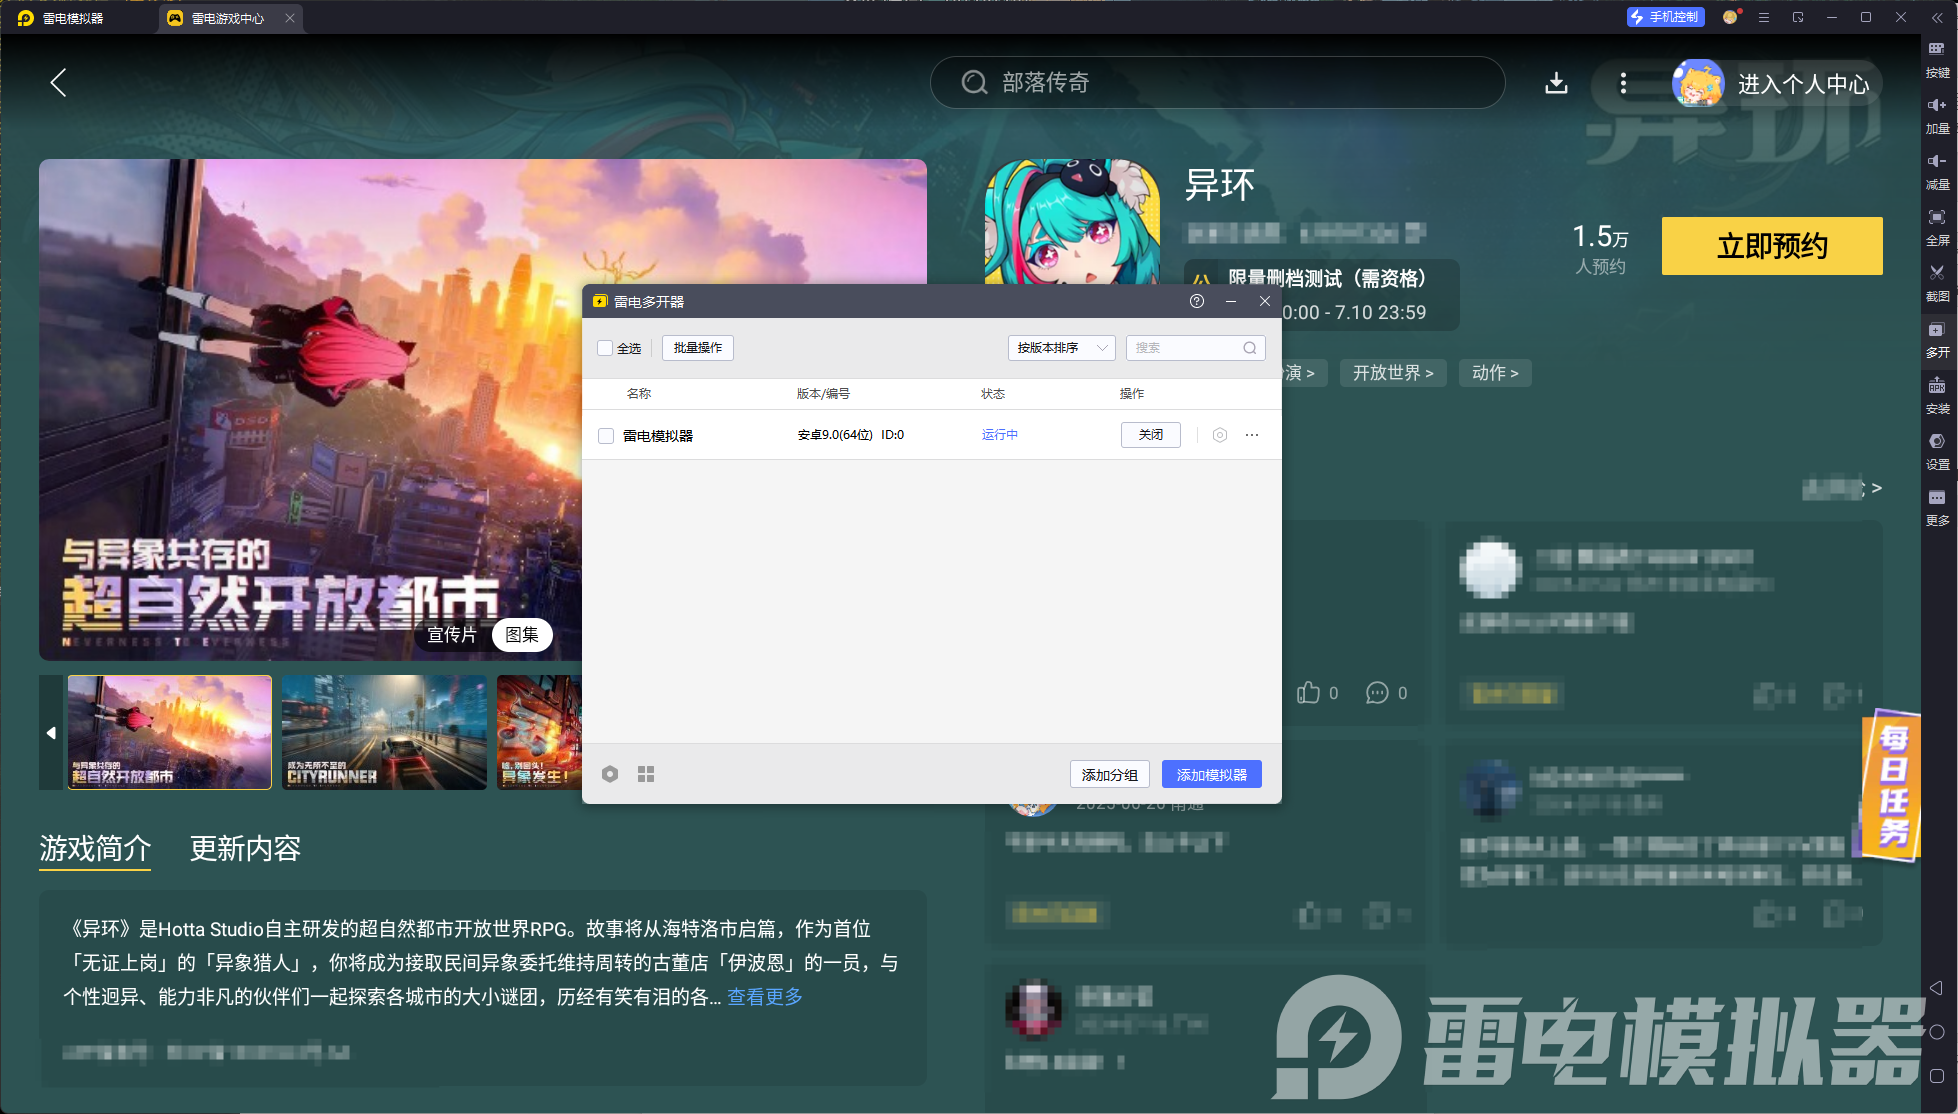Click the 添加模拟器 button
The image size is (1958, 1114).
1211,775
